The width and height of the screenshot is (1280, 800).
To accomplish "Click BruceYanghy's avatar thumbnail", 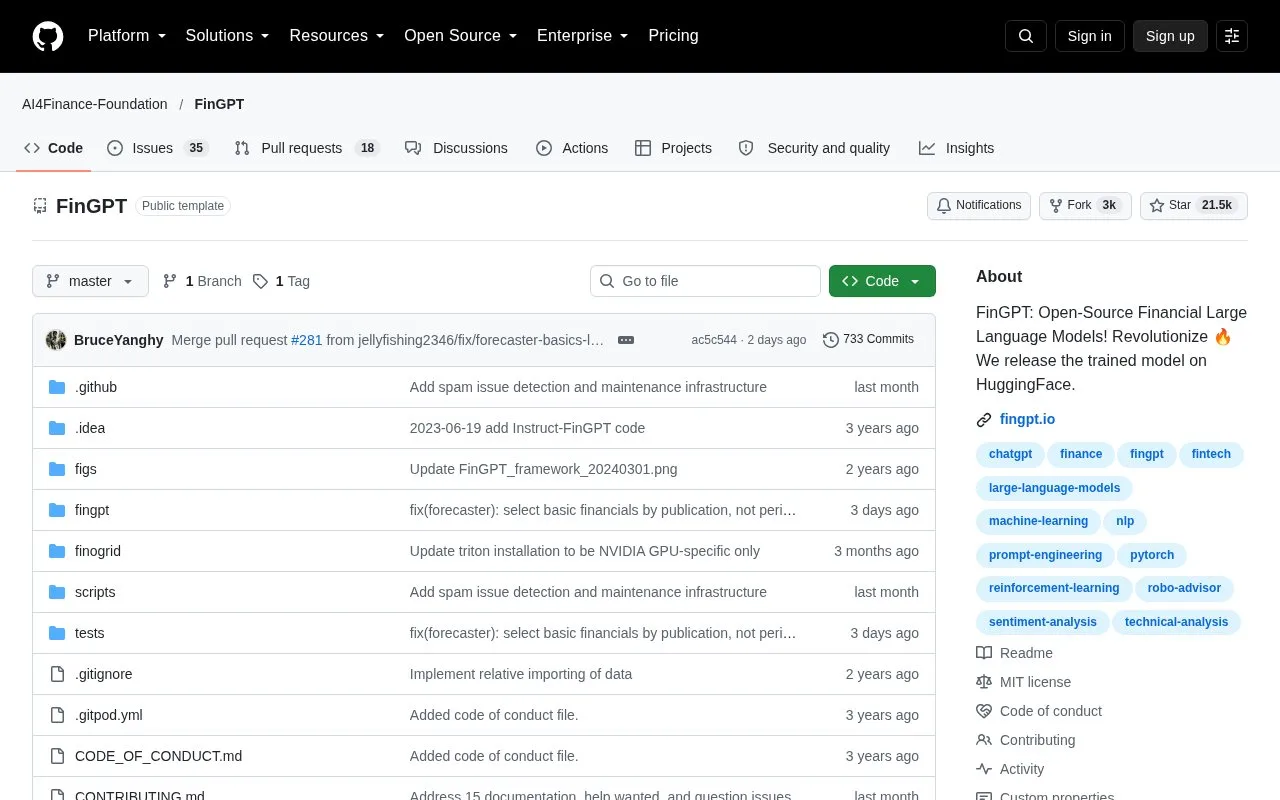I will click(x=56, y=340).
